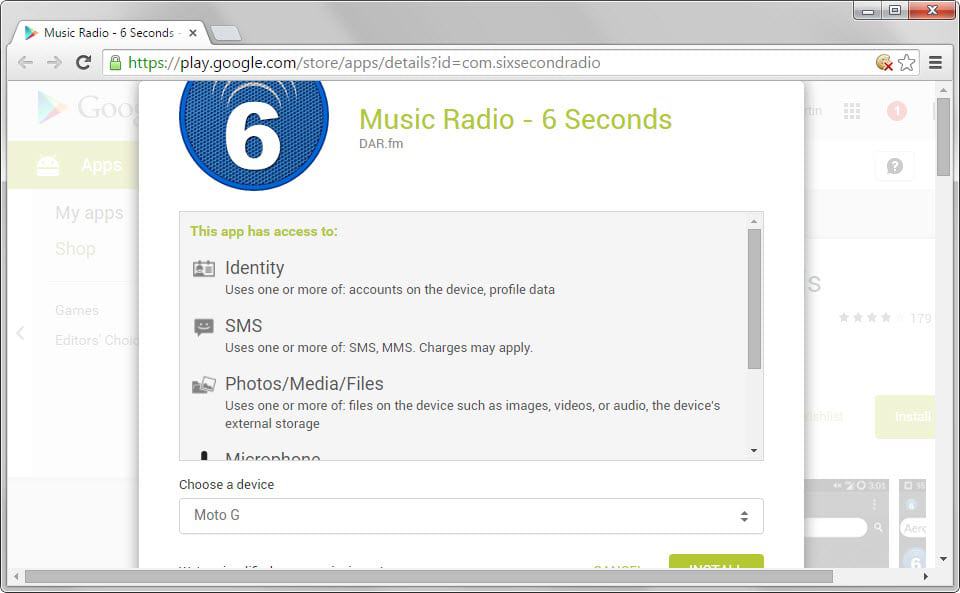Click the background page Install button
Screen dimensions: 960x593
[906, 417]
